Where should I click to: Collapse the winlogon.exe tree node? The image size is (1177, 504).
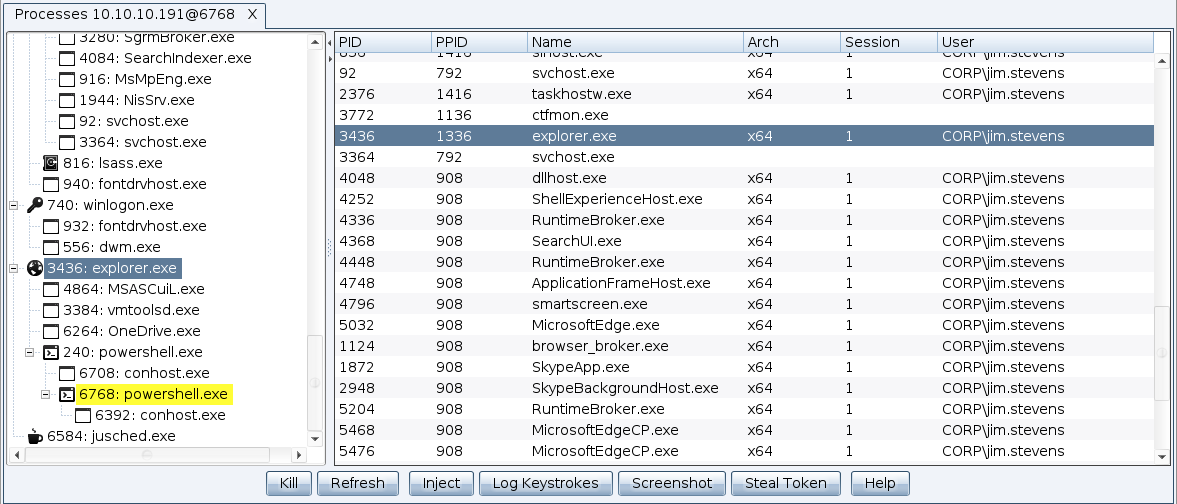pyautogui.click(x=14, y=205)
